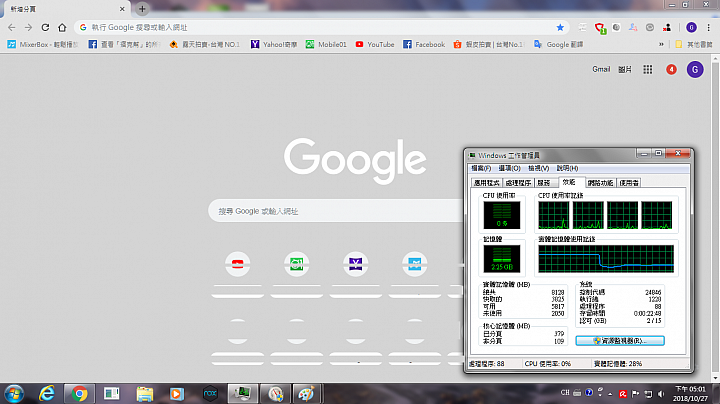Open Internet Explorer from the taskbar
This screenshot has height=404, width=720.
coord(46,394)
